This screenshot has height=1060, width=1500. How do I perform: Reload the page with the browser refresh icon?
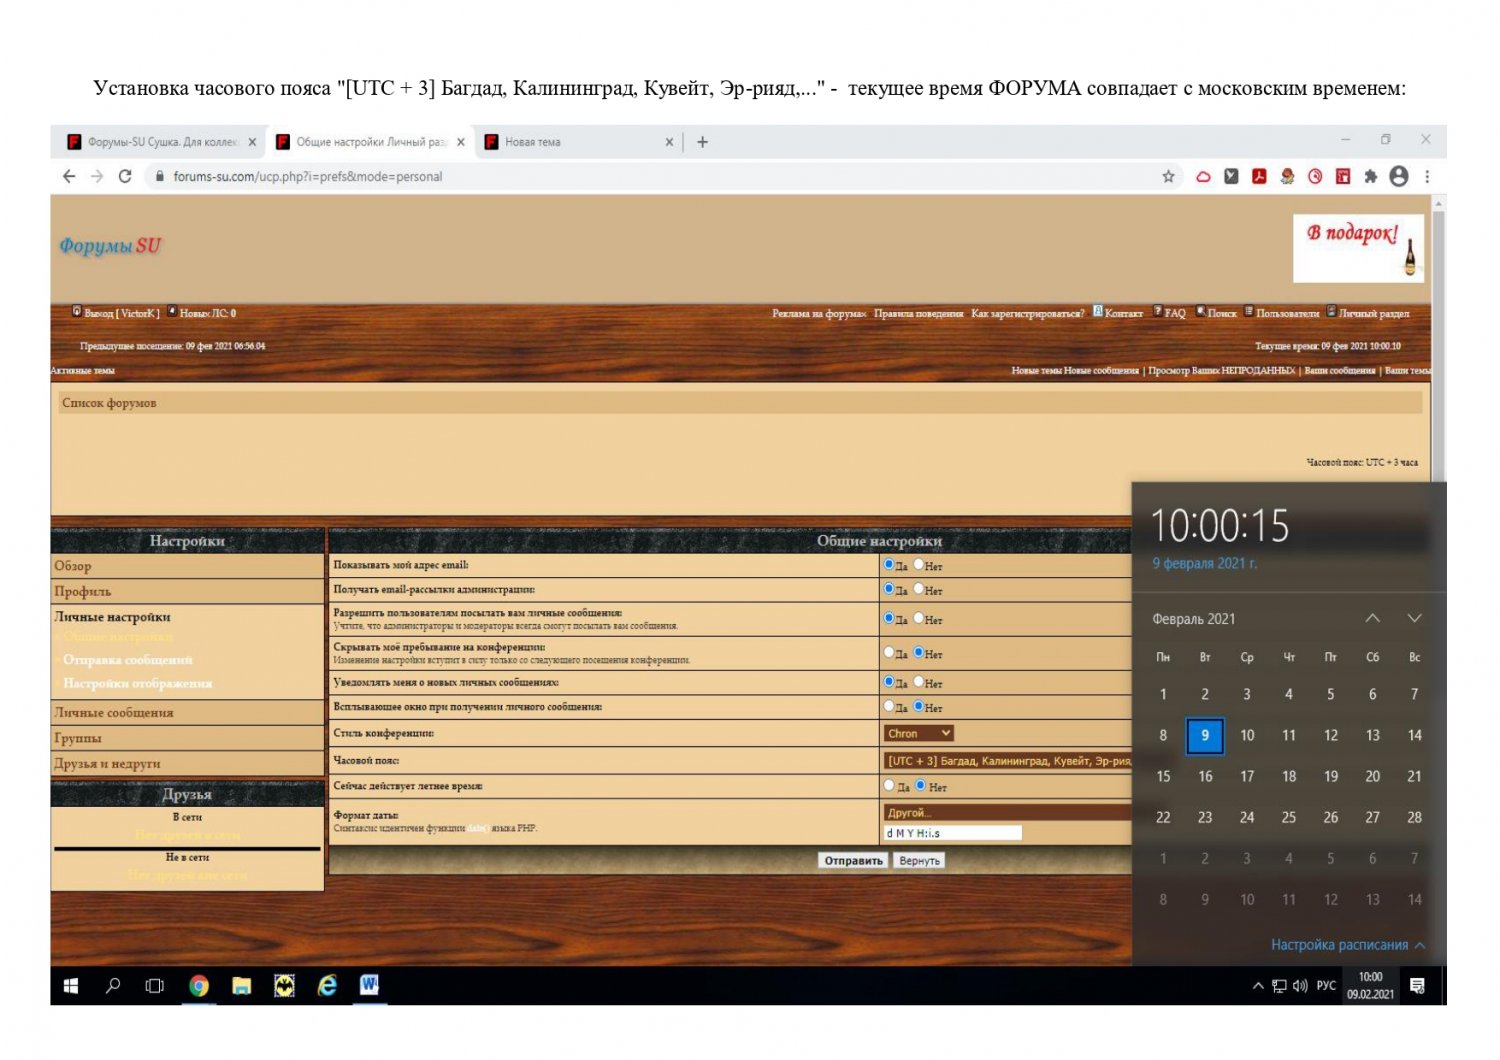(x=125, y=177)
